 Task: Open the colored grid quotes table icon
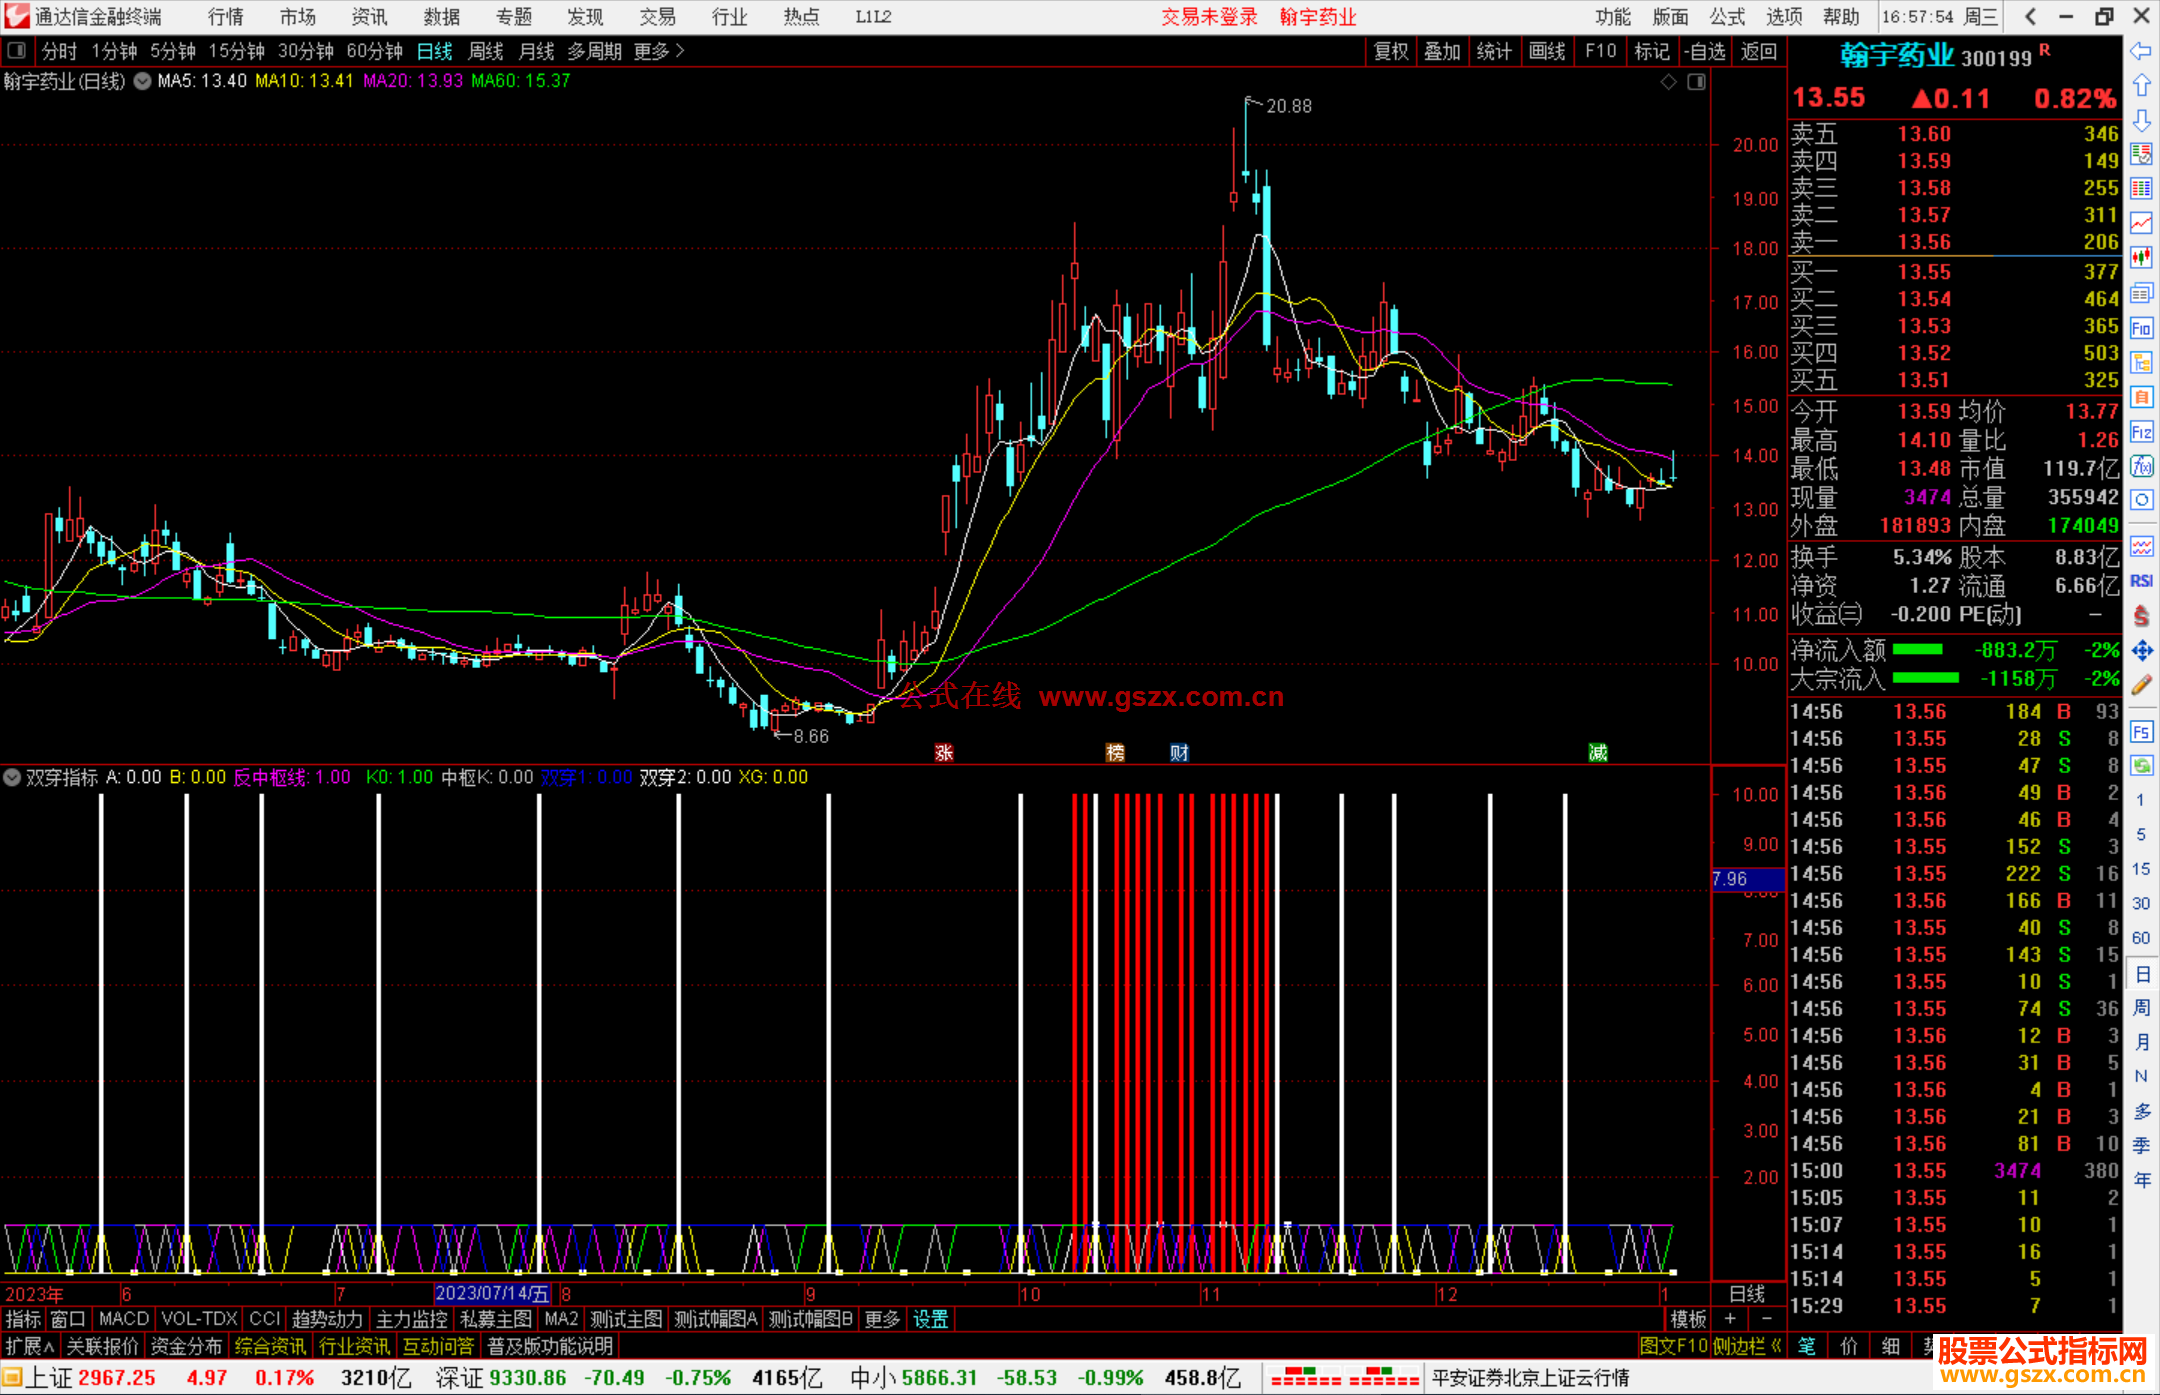[x=2141, y=188]
